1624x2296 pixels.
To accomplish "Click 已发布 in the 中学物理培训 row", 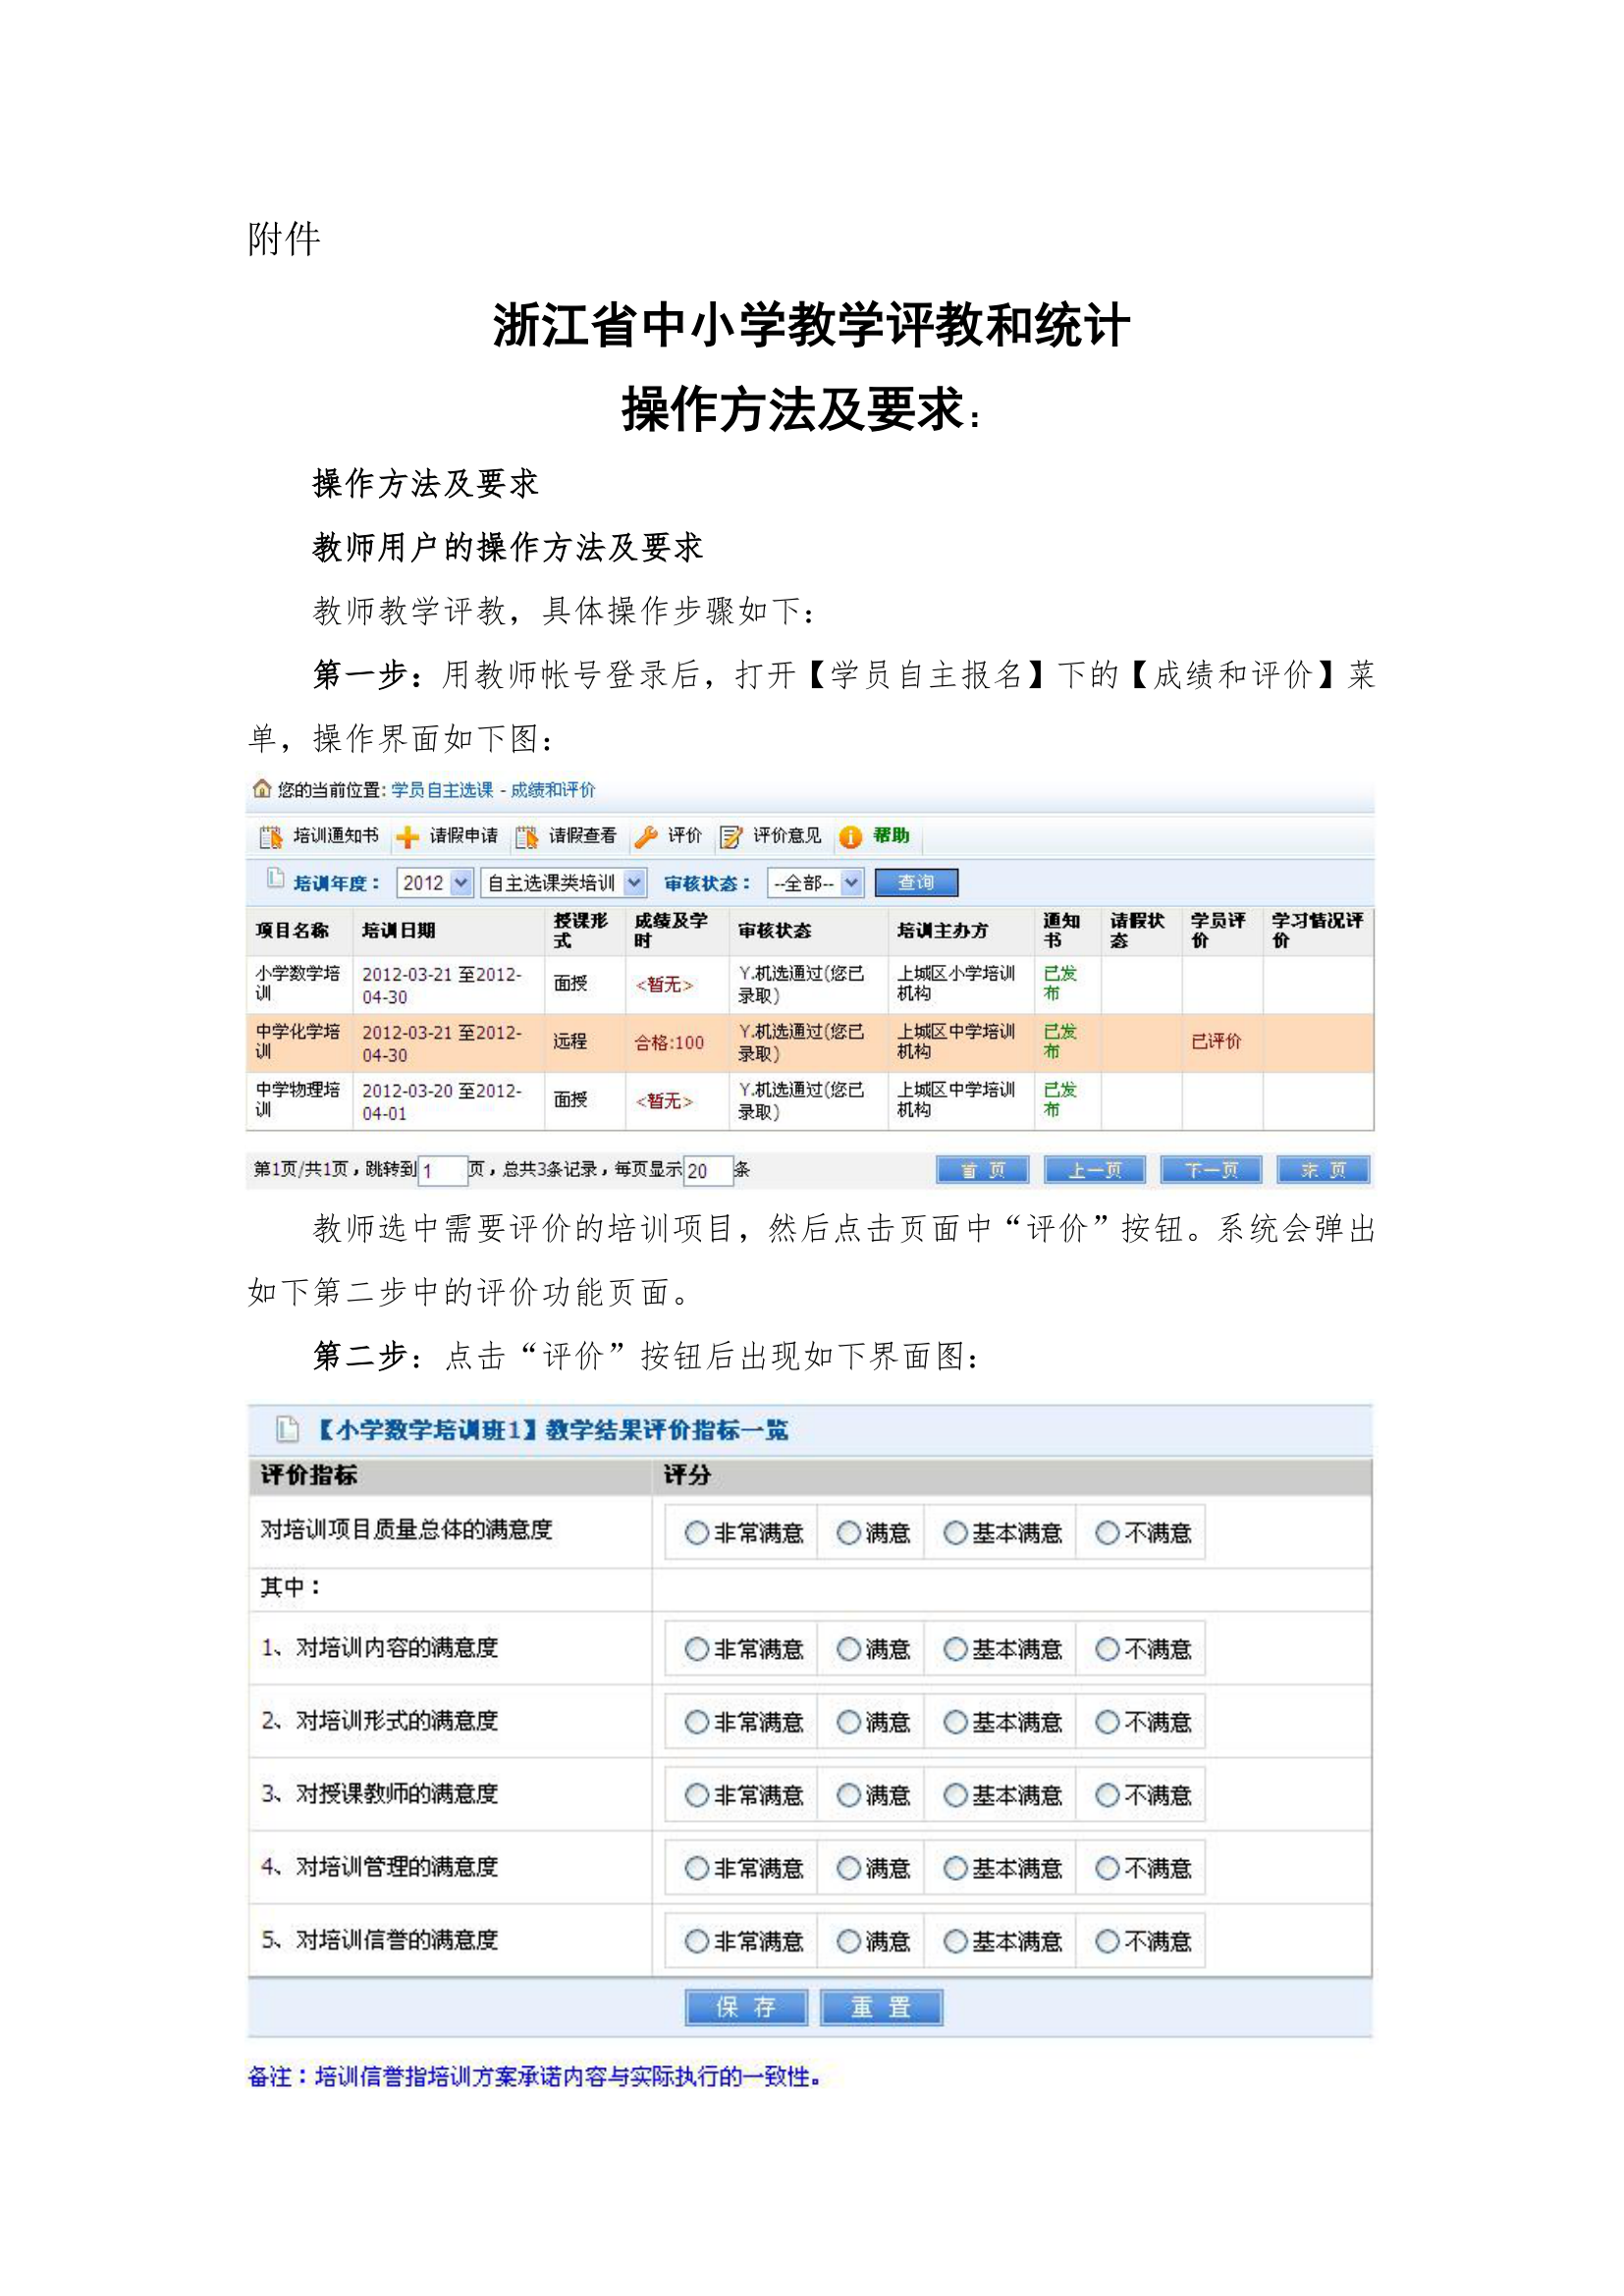I will pyautogui.click(x=1060, y=1099).
